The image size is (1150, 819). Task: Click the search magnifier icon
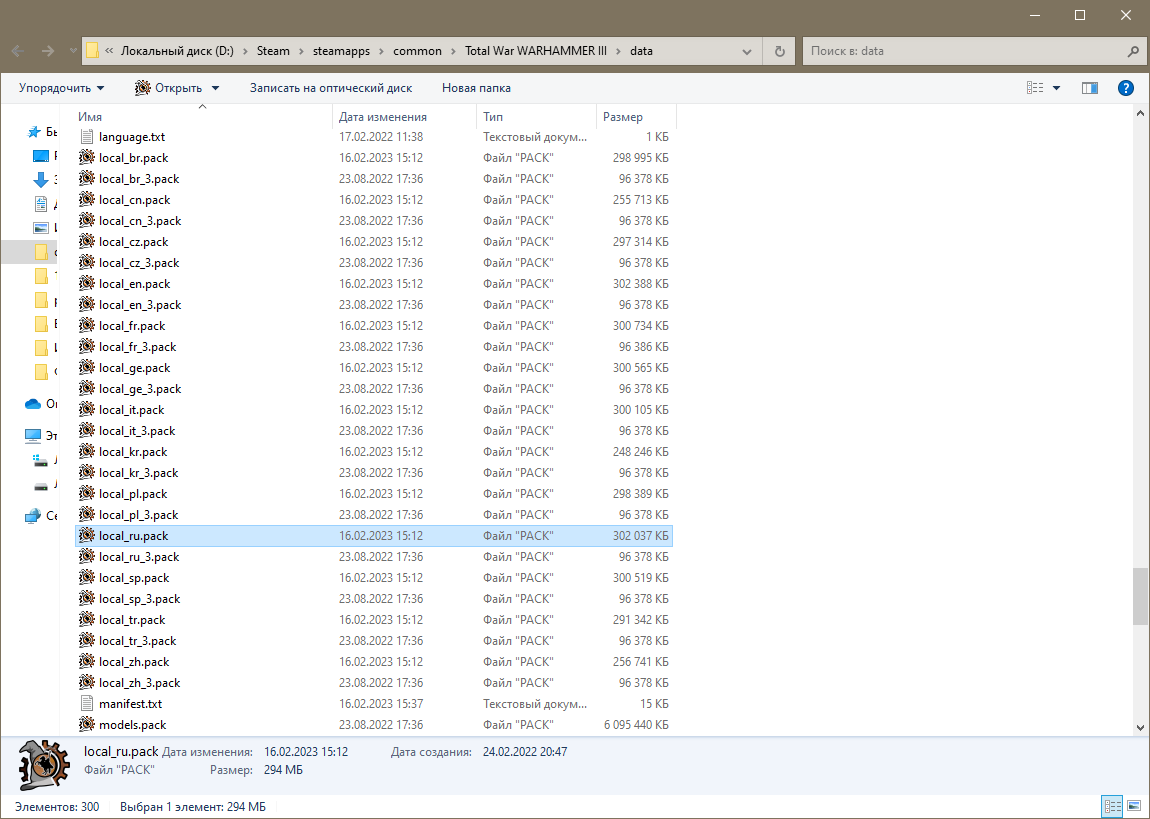pyautogui.click(x=1132, y=51)
